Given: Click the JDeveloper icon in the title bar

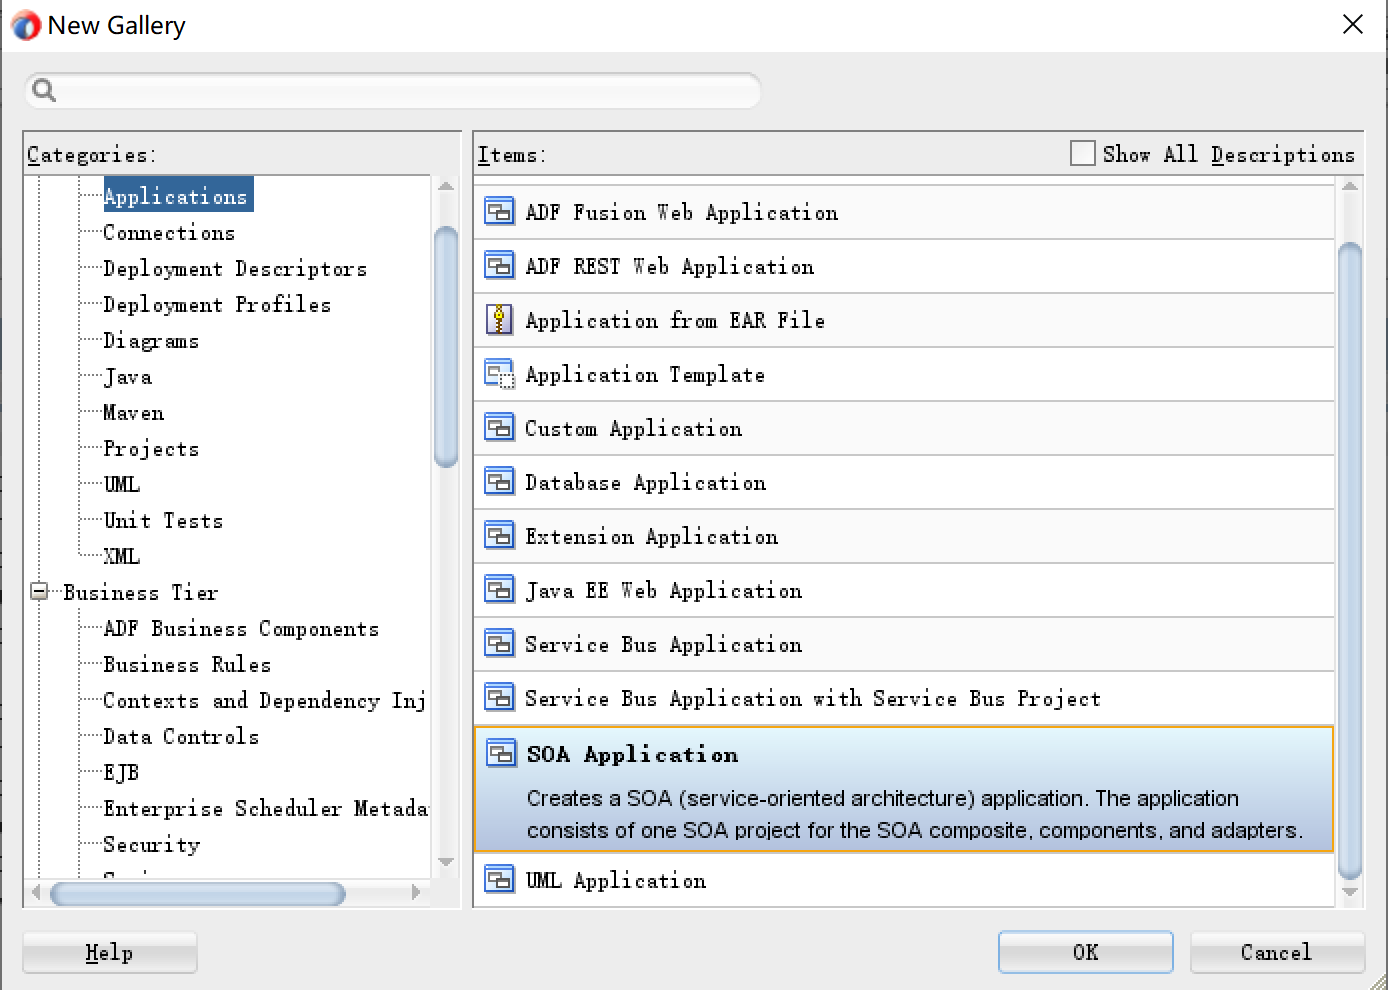Looking at the screenshot, I should (x=26, y=26).
